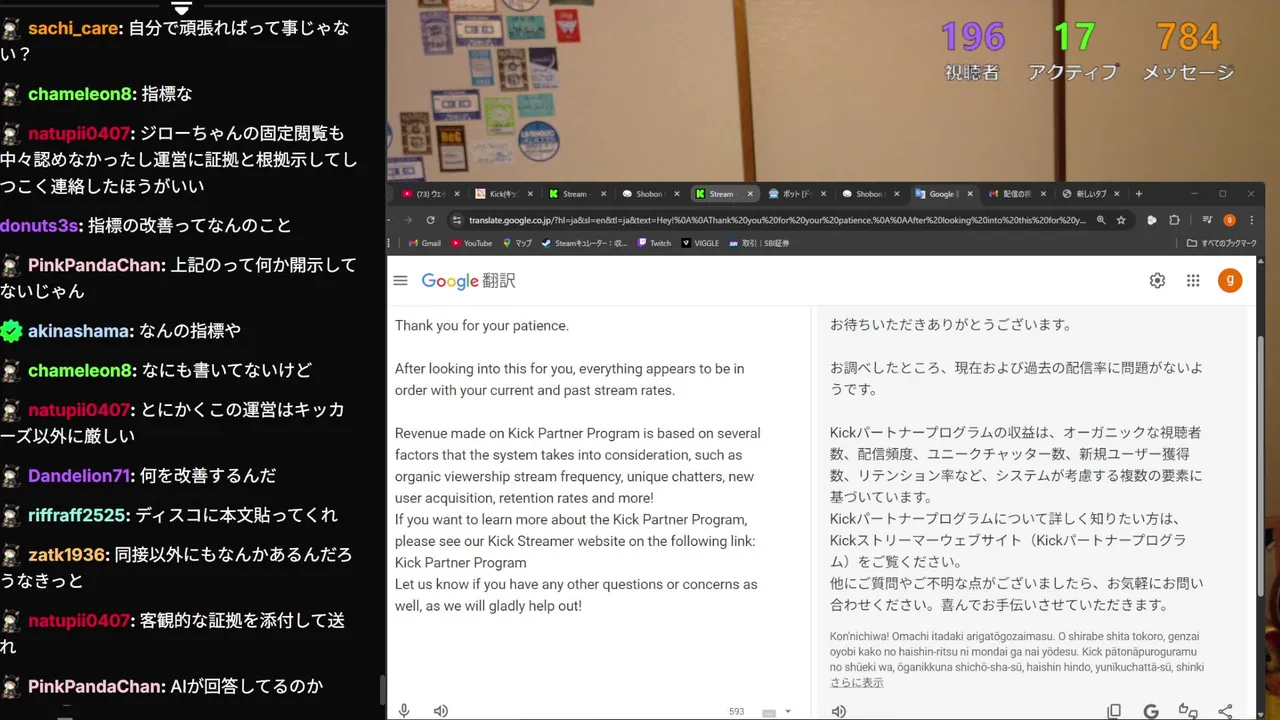
Task: Open a new browser tab
Action: coord(1138,194)
